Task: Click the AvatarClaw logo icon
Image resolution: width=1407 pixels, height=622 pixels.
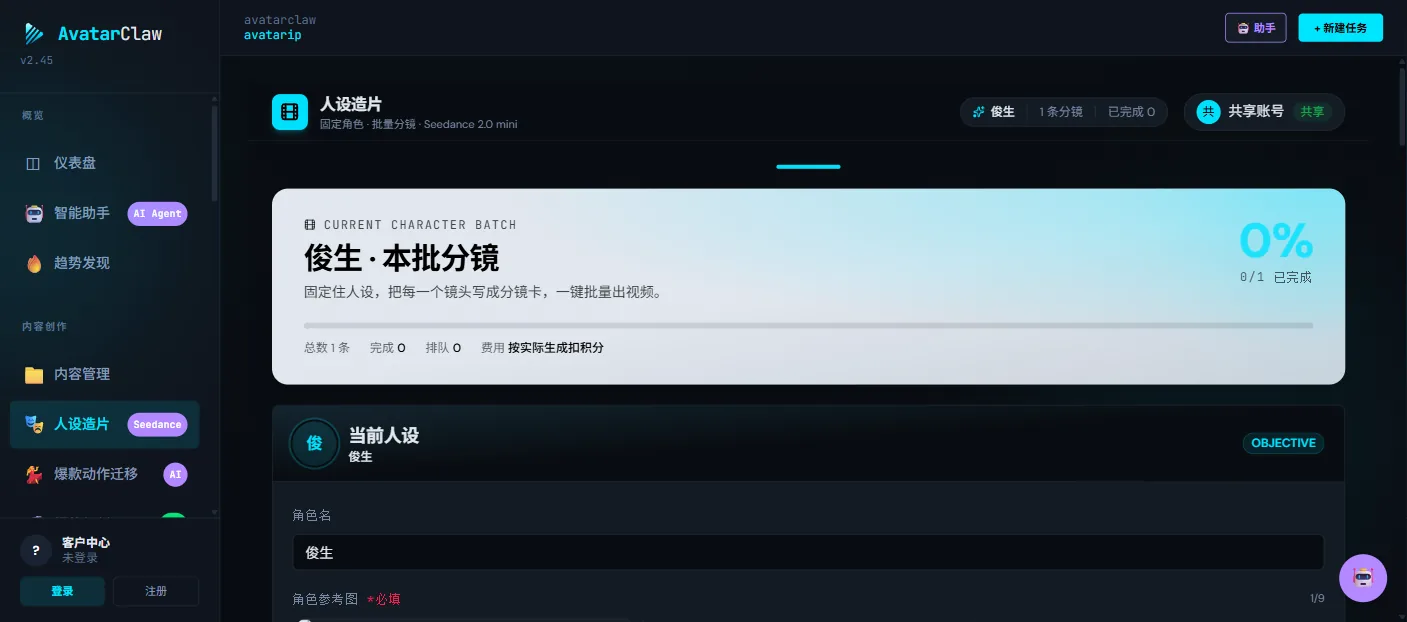Action: (34, 34)
